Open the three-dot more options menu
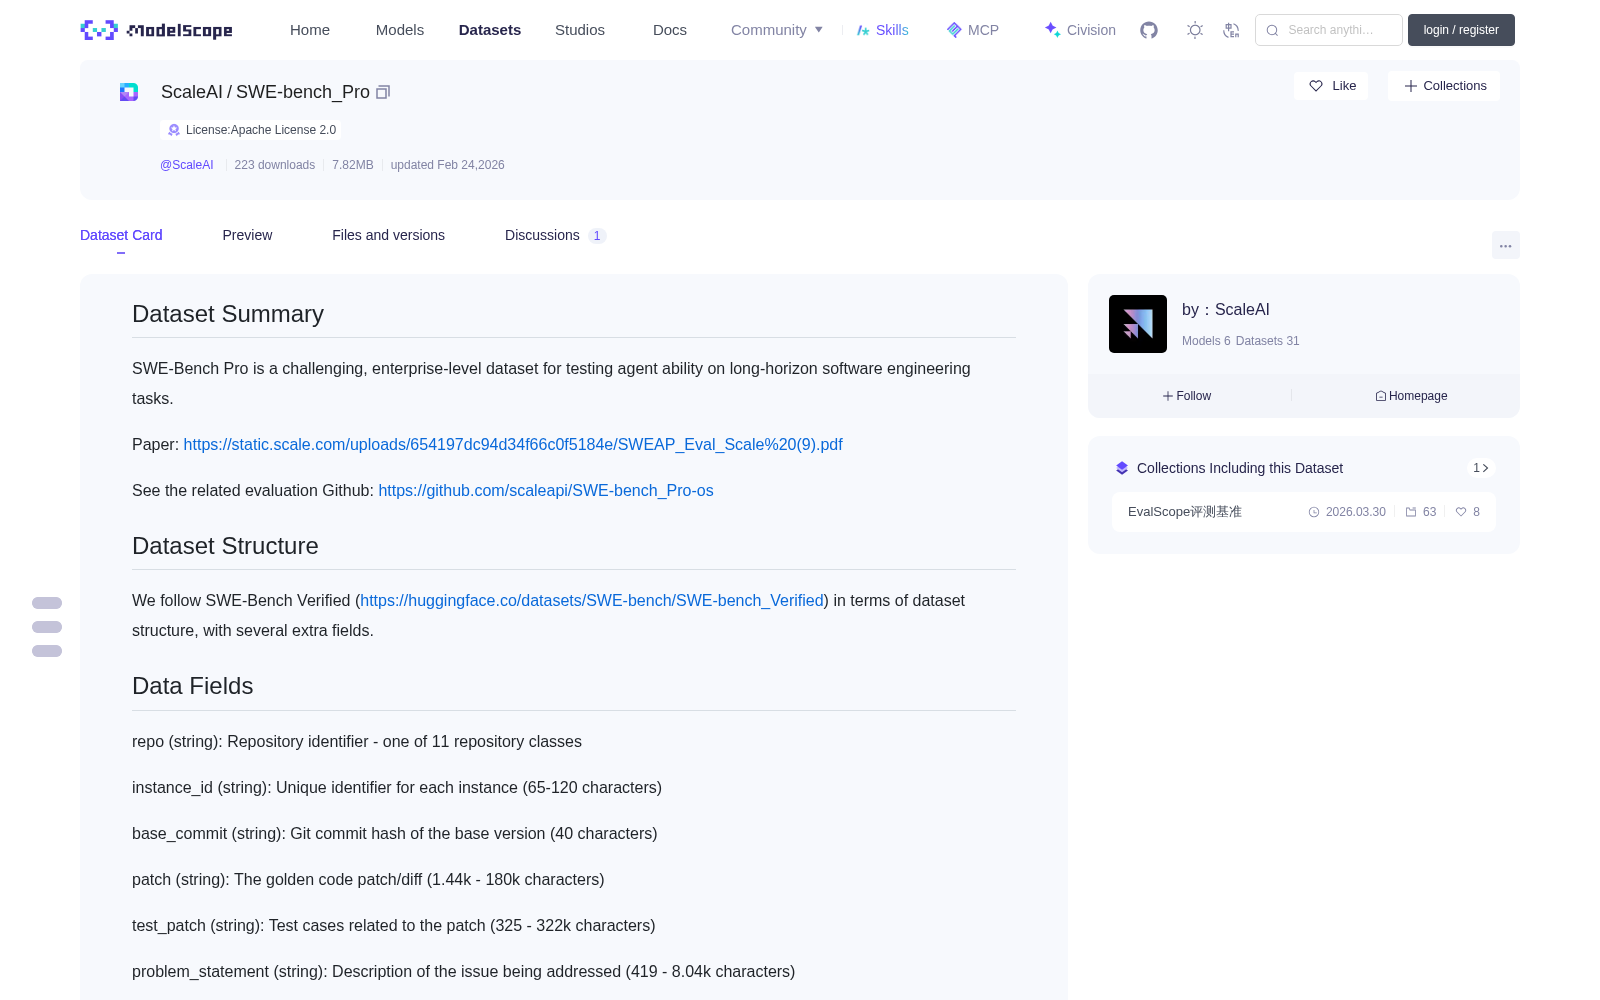 point(1505,245)
